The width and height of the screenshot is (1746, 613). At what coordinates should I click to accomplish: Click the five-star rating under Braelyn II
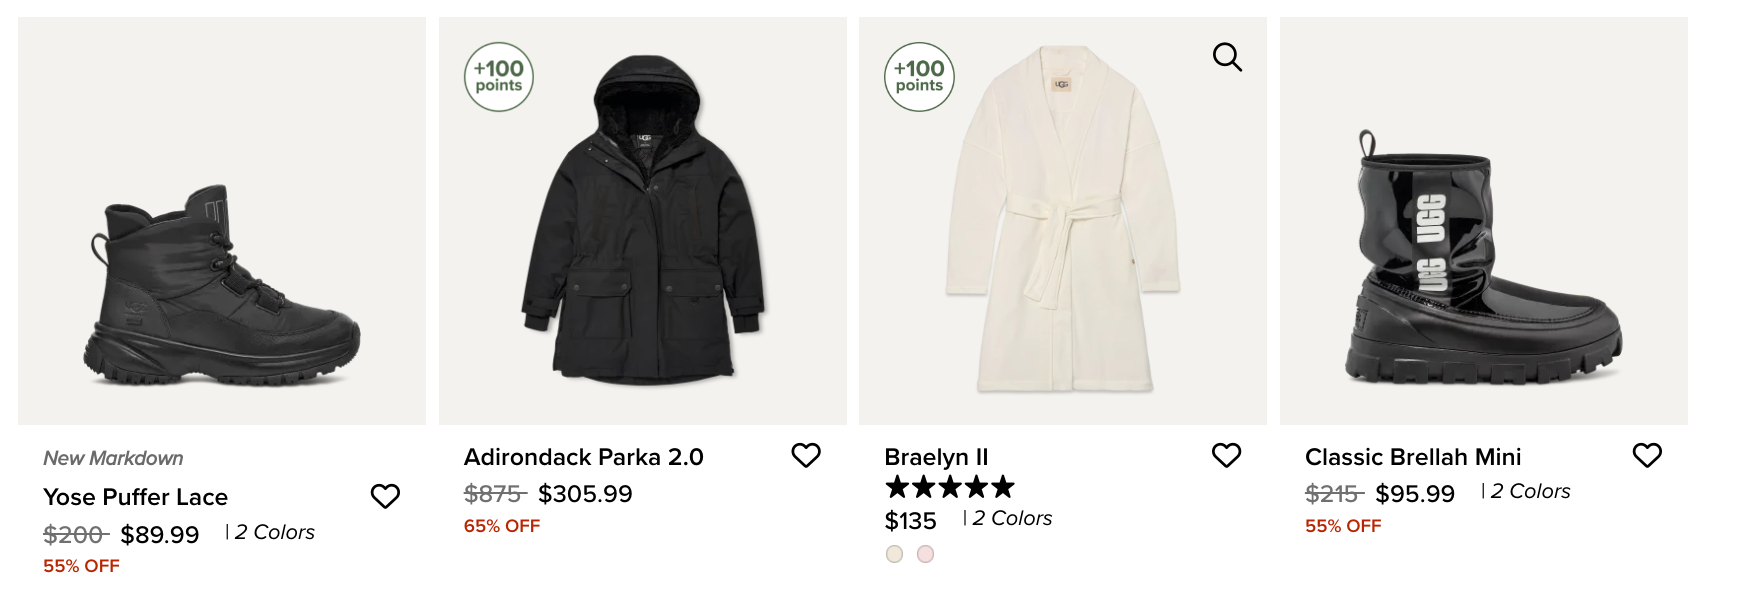pyautogui.click(x=950, y=488)
